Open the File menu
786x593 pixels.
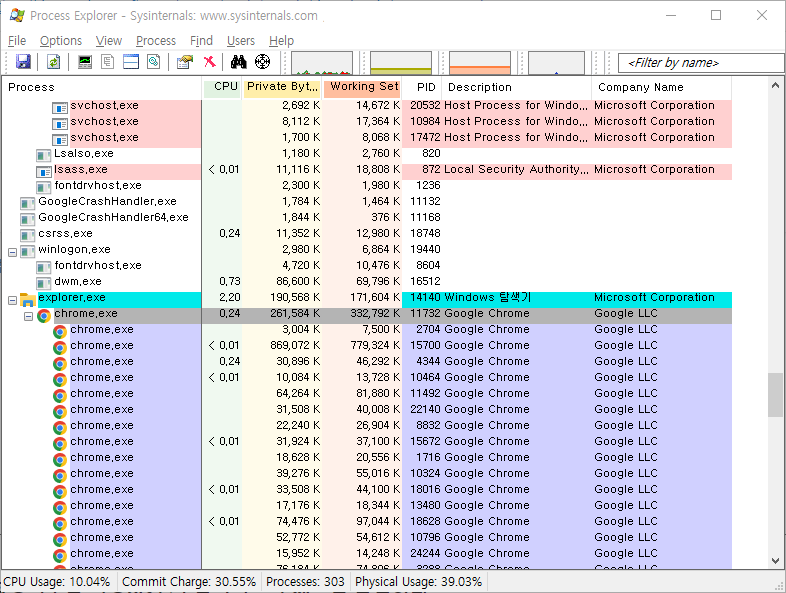[17, 41]
